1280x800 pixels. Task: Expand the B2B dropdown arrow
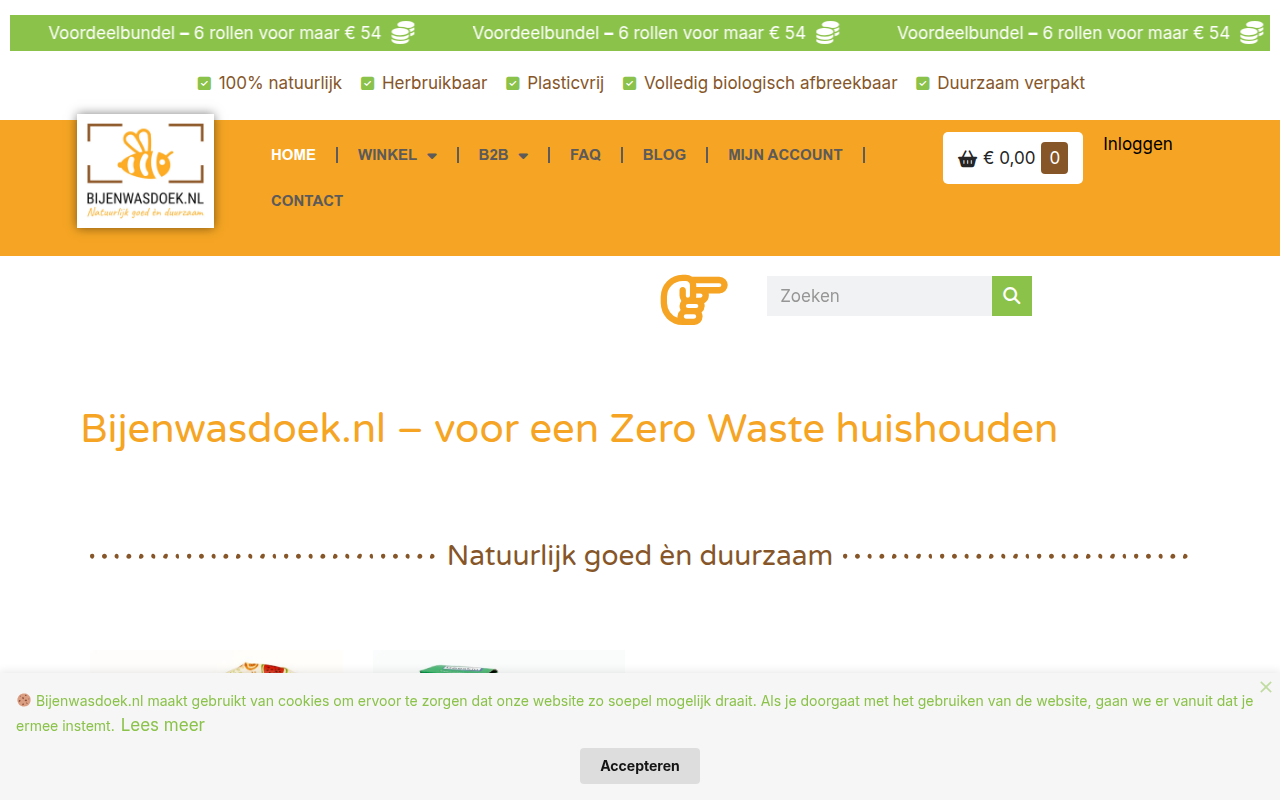tap(523, 156)
